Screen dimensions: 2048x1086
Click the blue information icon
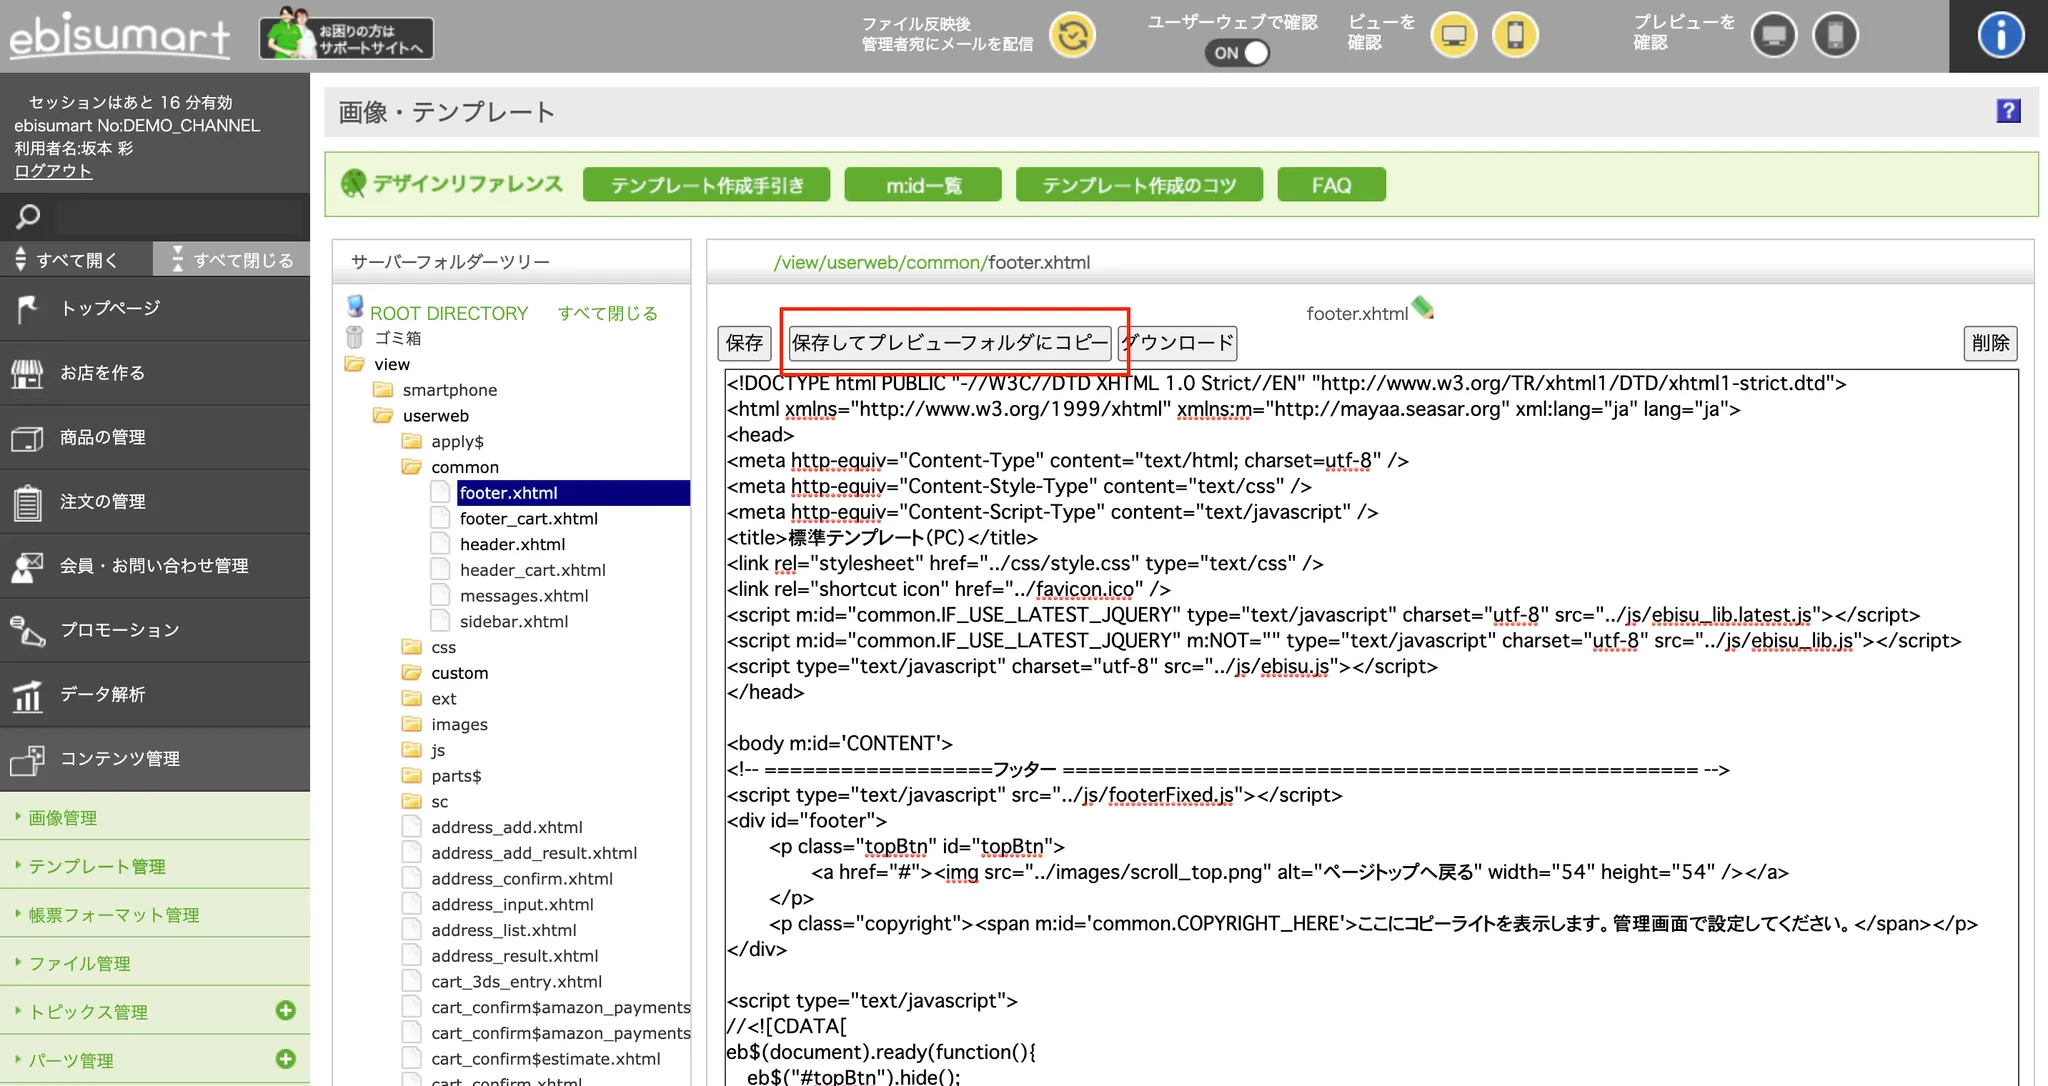(2000, 36)
